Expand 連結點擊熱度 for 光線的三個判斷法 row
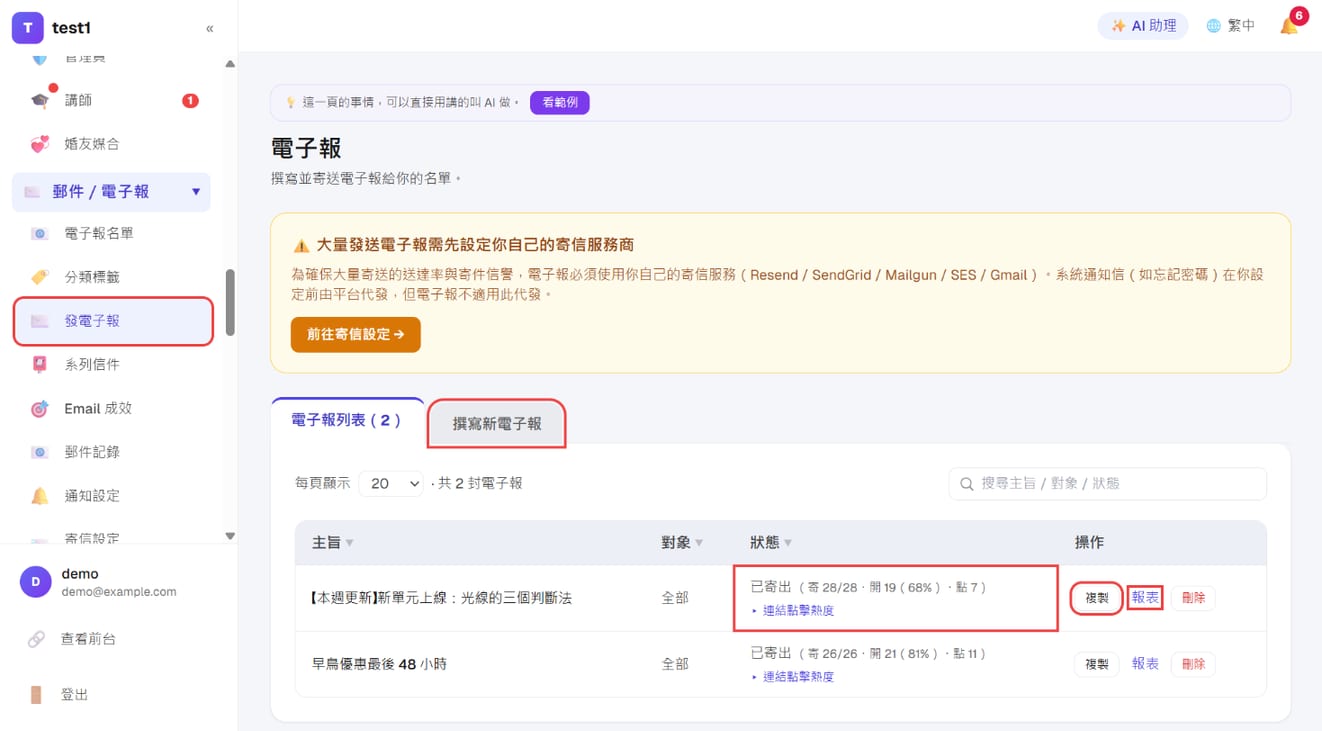Viewport: 1322px width, 731px height. click(792, 610)
